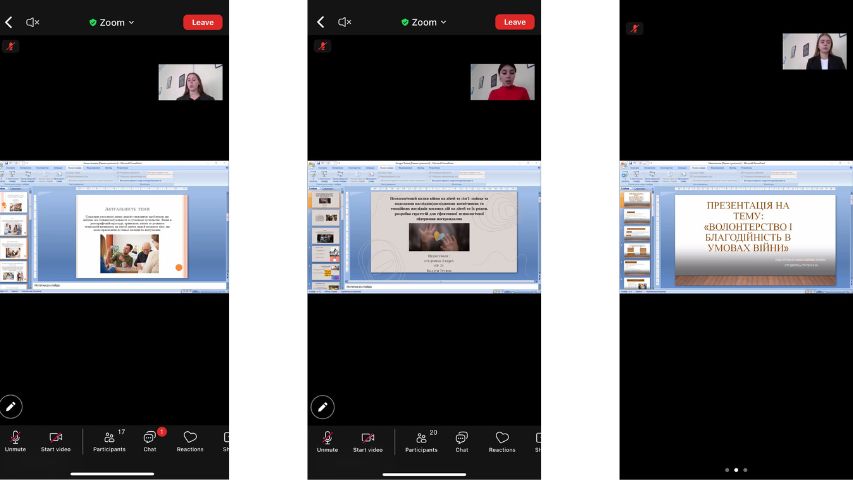Open shared slide with painted hands photo
The image size is (853, 480).
(444, 232)
